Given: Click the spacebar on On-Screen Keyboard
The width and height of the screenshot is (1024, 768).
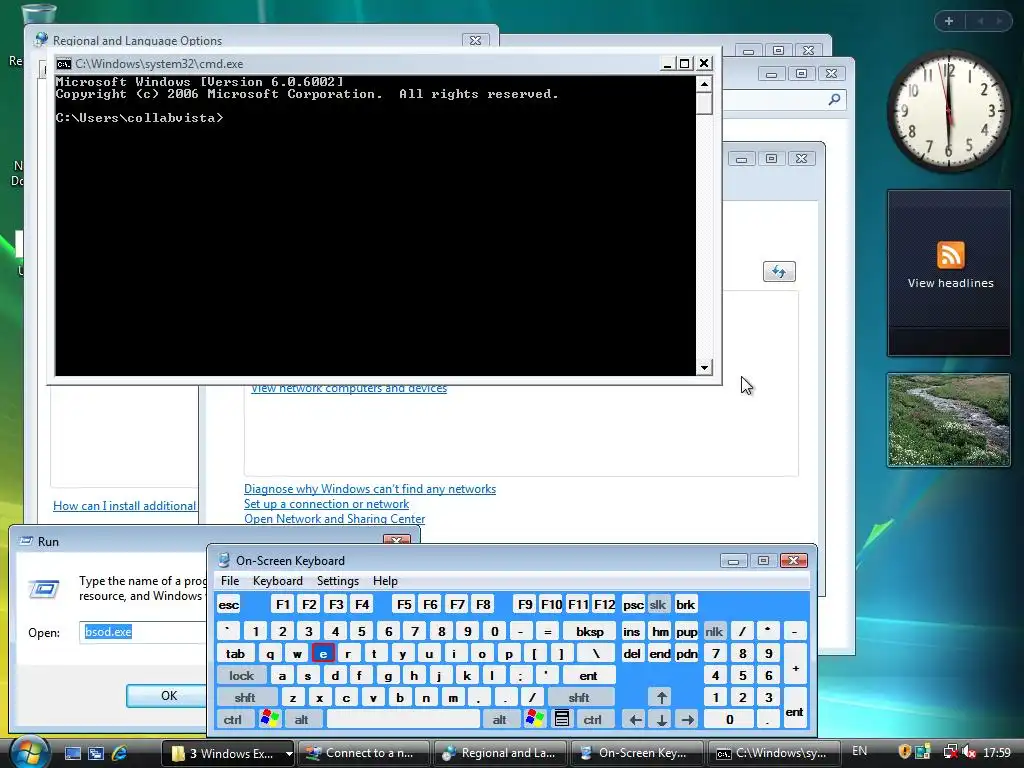Looking at the screenshot, I should click(403, 720).
